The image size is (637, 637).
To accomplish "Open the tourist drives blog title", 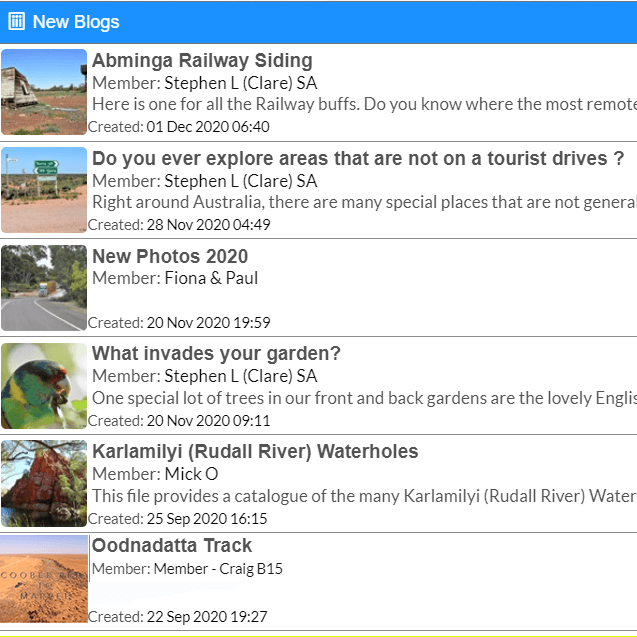I will [x=358, y=159].
